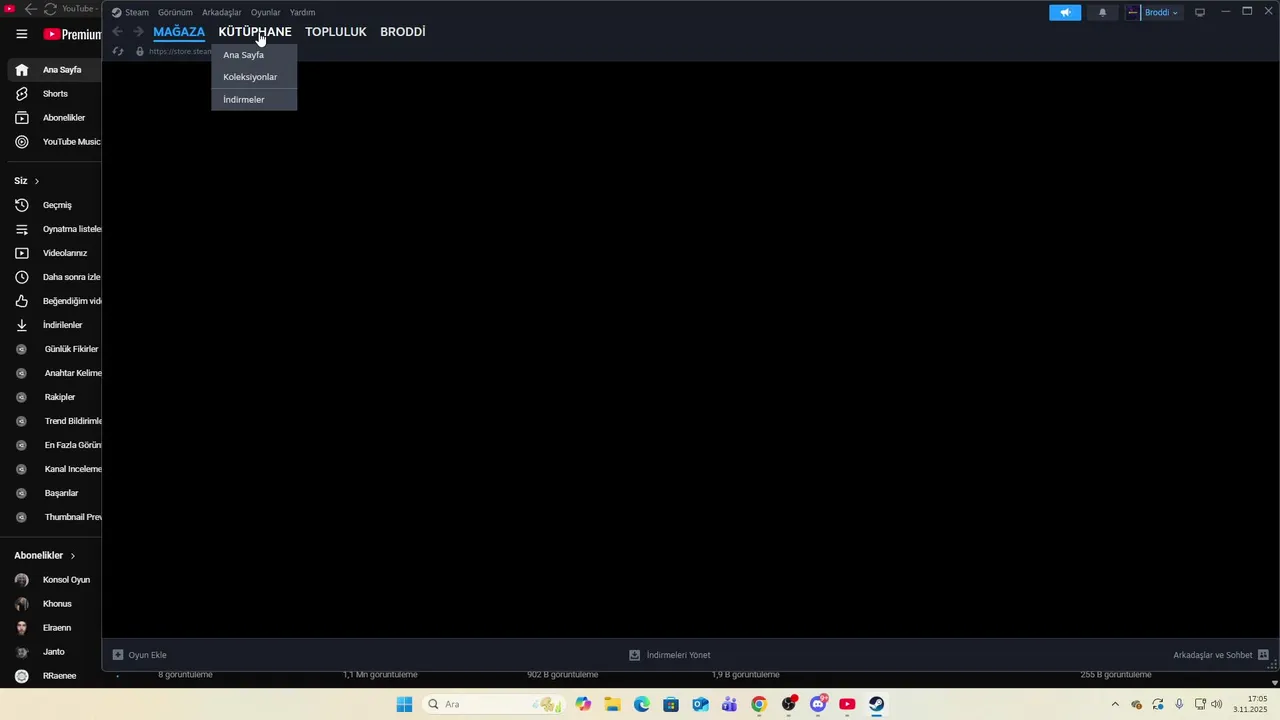
Task: Select Koleksiyonlar in the Kütüphane dropdown
Action: coord(254,77)
